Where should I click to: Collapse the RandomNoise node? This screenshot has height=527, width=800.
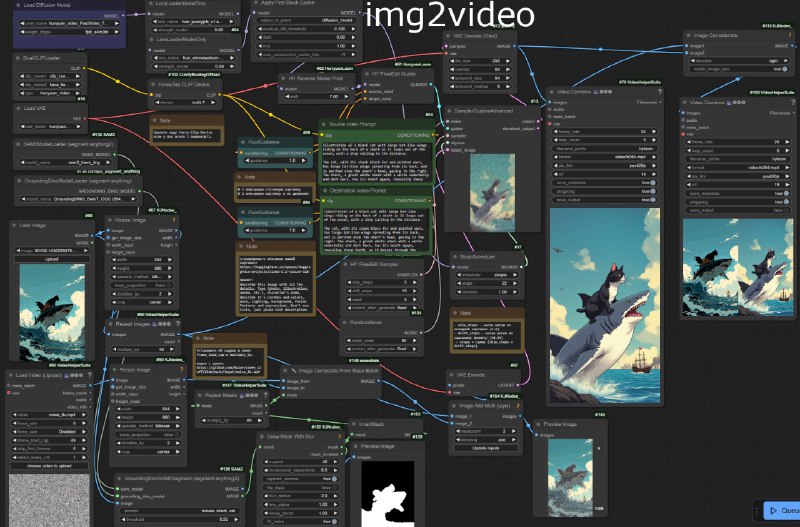click(x=344, y=322)
